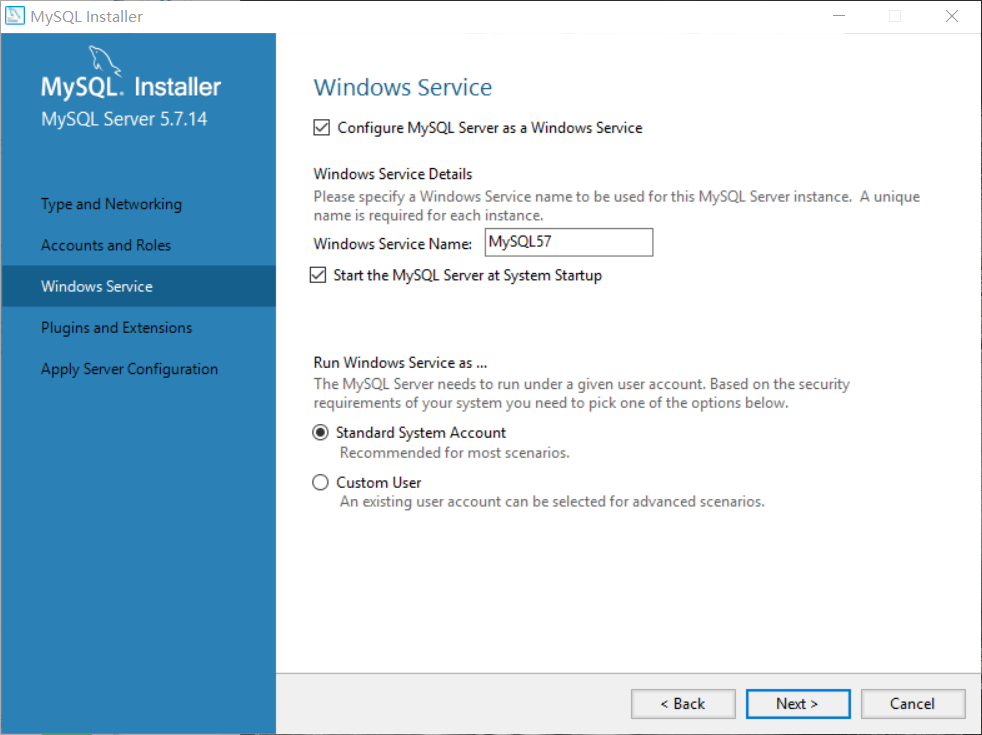Screen dimensions: 982x735
Task: Enable Configure MySQL Server as a Windows Service
Action: coord(322,127)
